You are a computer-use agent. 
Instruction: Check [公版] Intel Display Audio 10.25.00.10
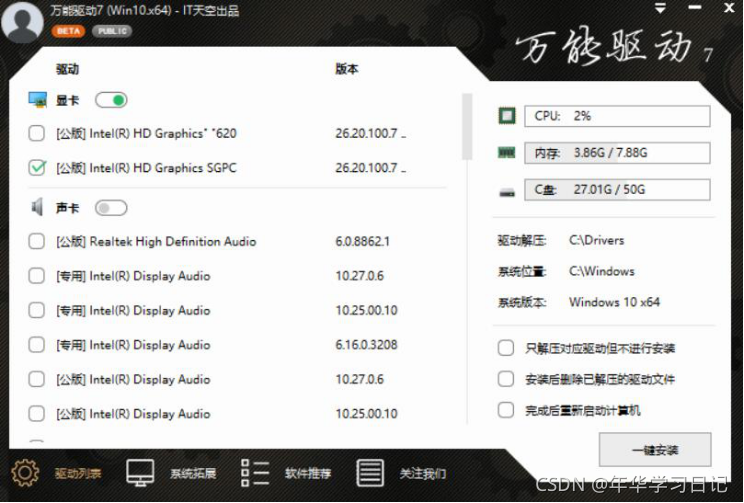37,414
